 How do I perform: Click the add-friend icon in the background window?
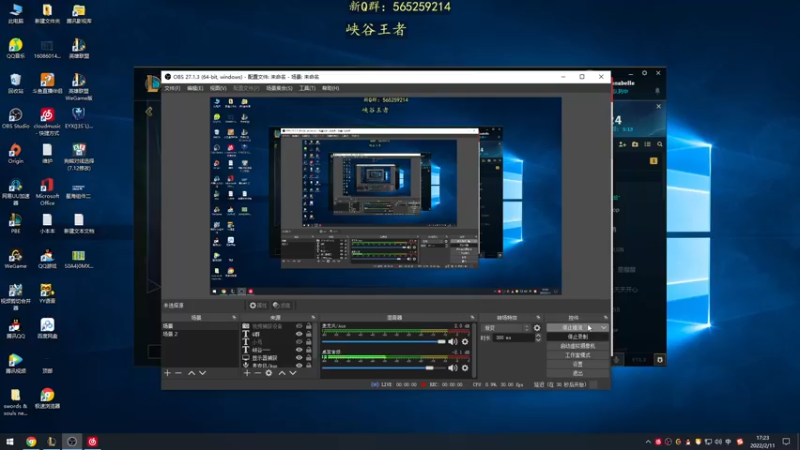coord(622,144)
